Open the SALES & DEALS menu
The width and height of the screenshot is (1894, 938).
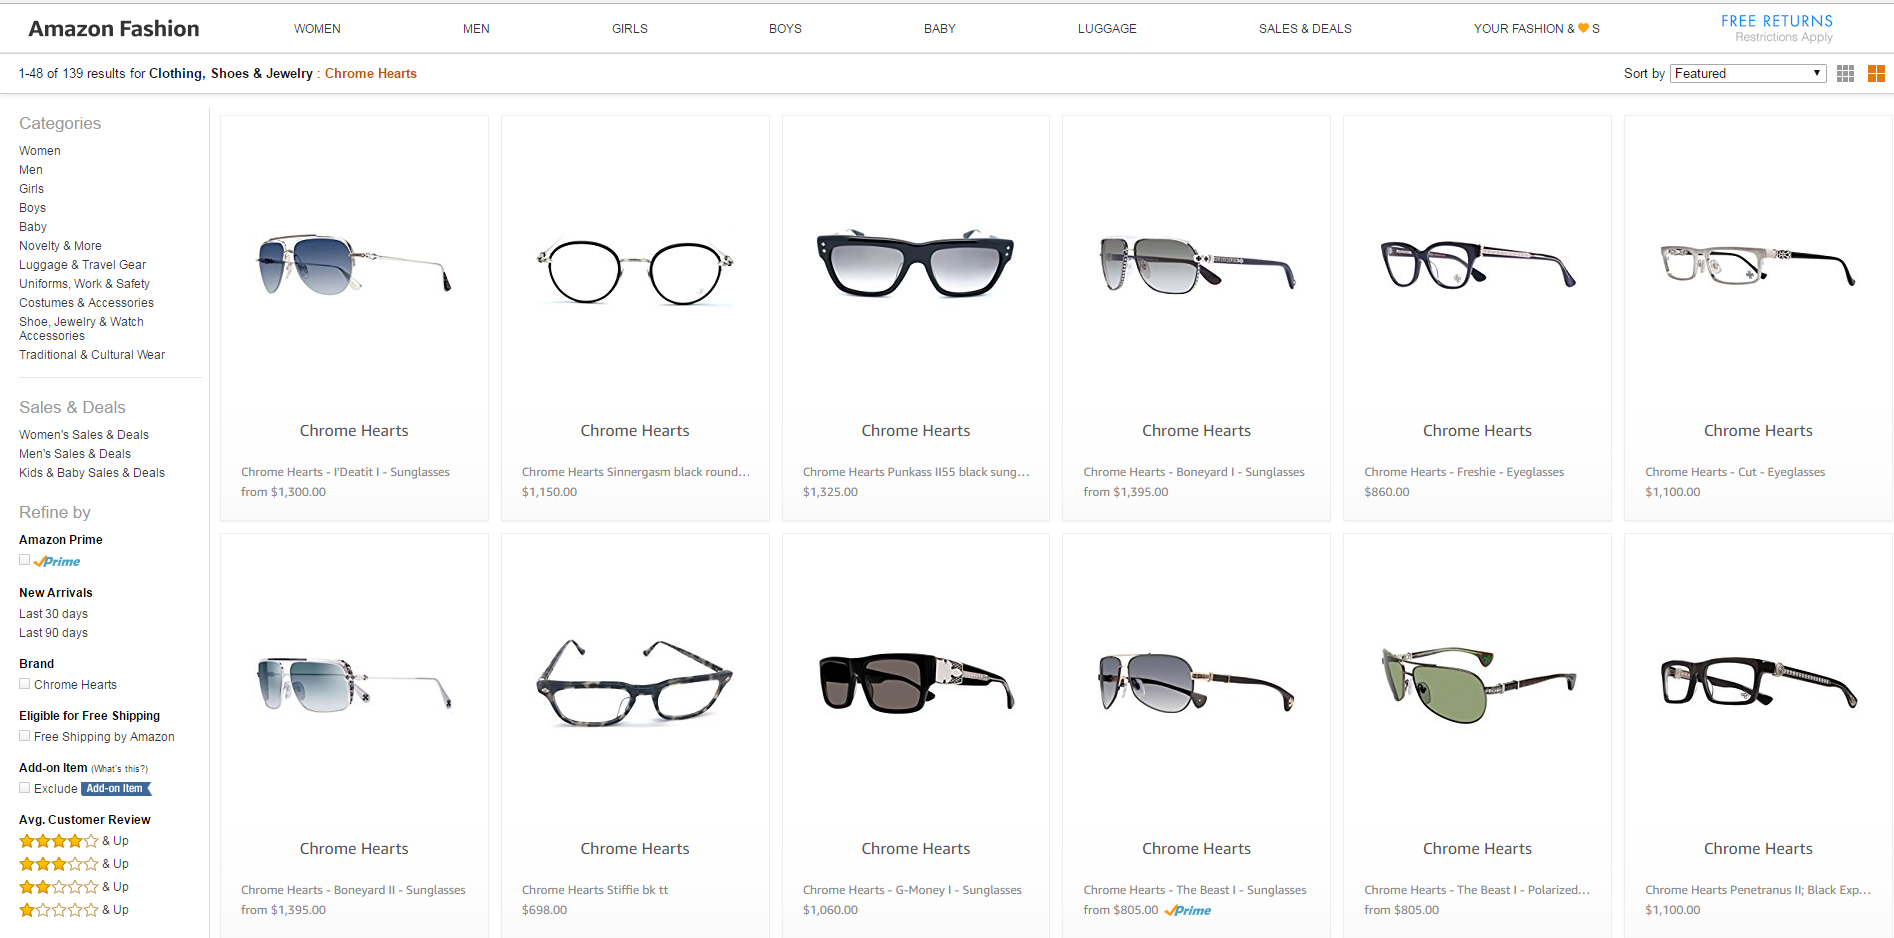coord(1304,29)
